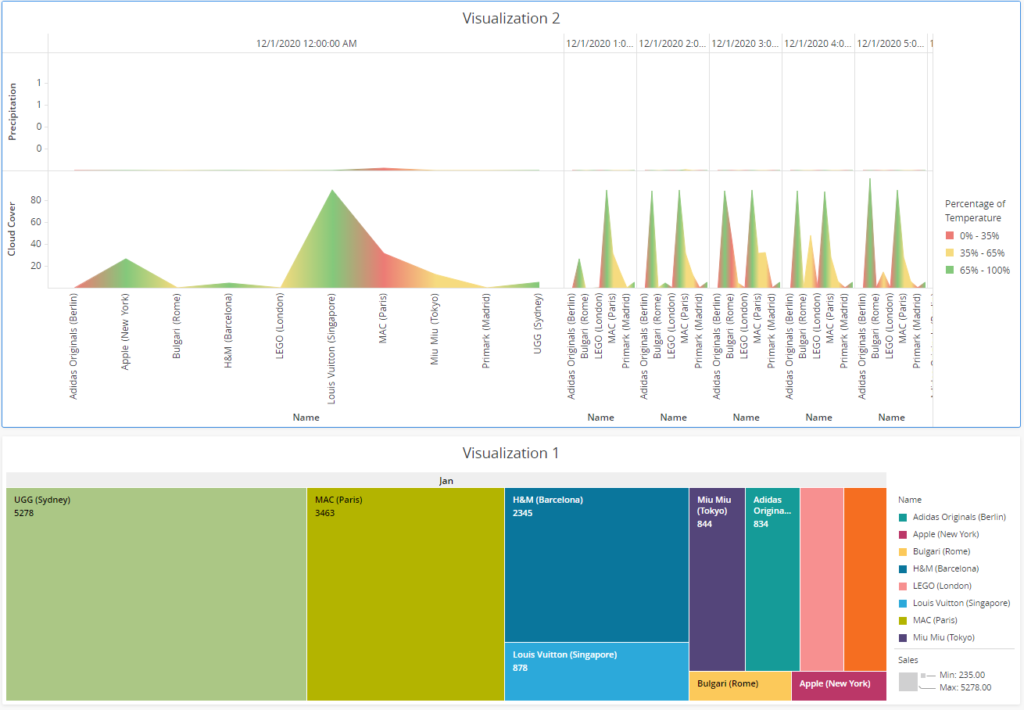Click the UGG (Sydney) x-axis label
This screenshot has width=1024, height=710.
[537, 324]
